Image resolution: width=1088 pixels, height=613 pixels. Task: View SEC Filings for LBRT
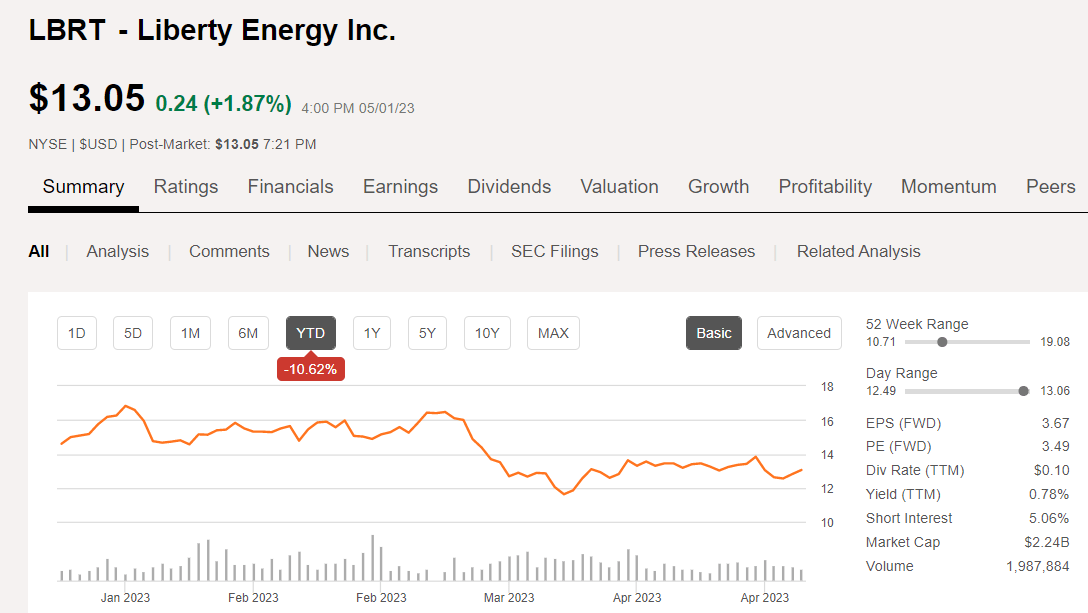pyautogui.click(x=555, y=251)
